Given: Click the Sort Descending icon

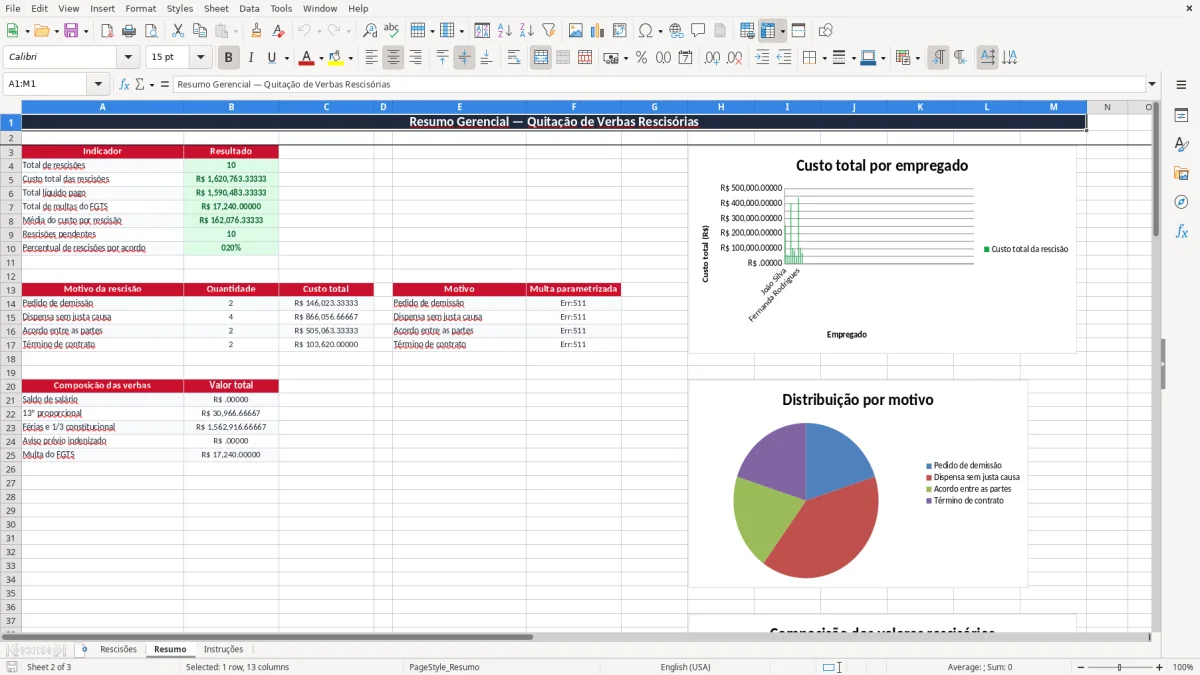Looking at the screenshot, I should (527, 31).
